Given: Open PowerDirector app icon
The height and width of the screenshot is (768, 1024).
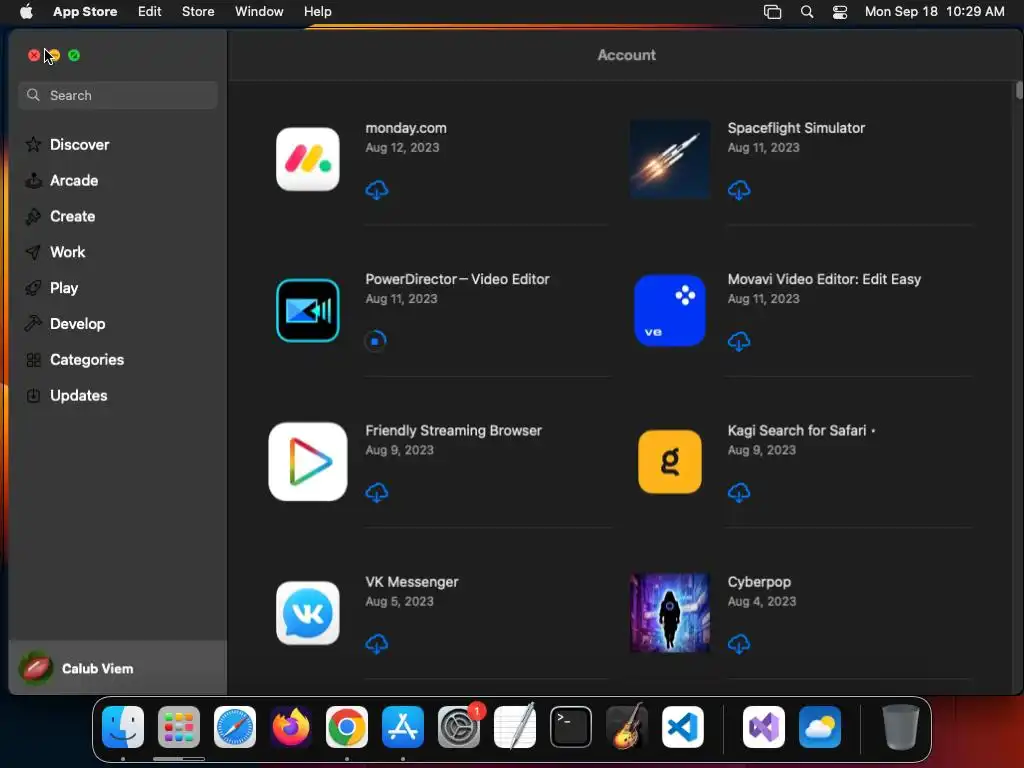Looking at the screenshot, I should click(308, 310).
